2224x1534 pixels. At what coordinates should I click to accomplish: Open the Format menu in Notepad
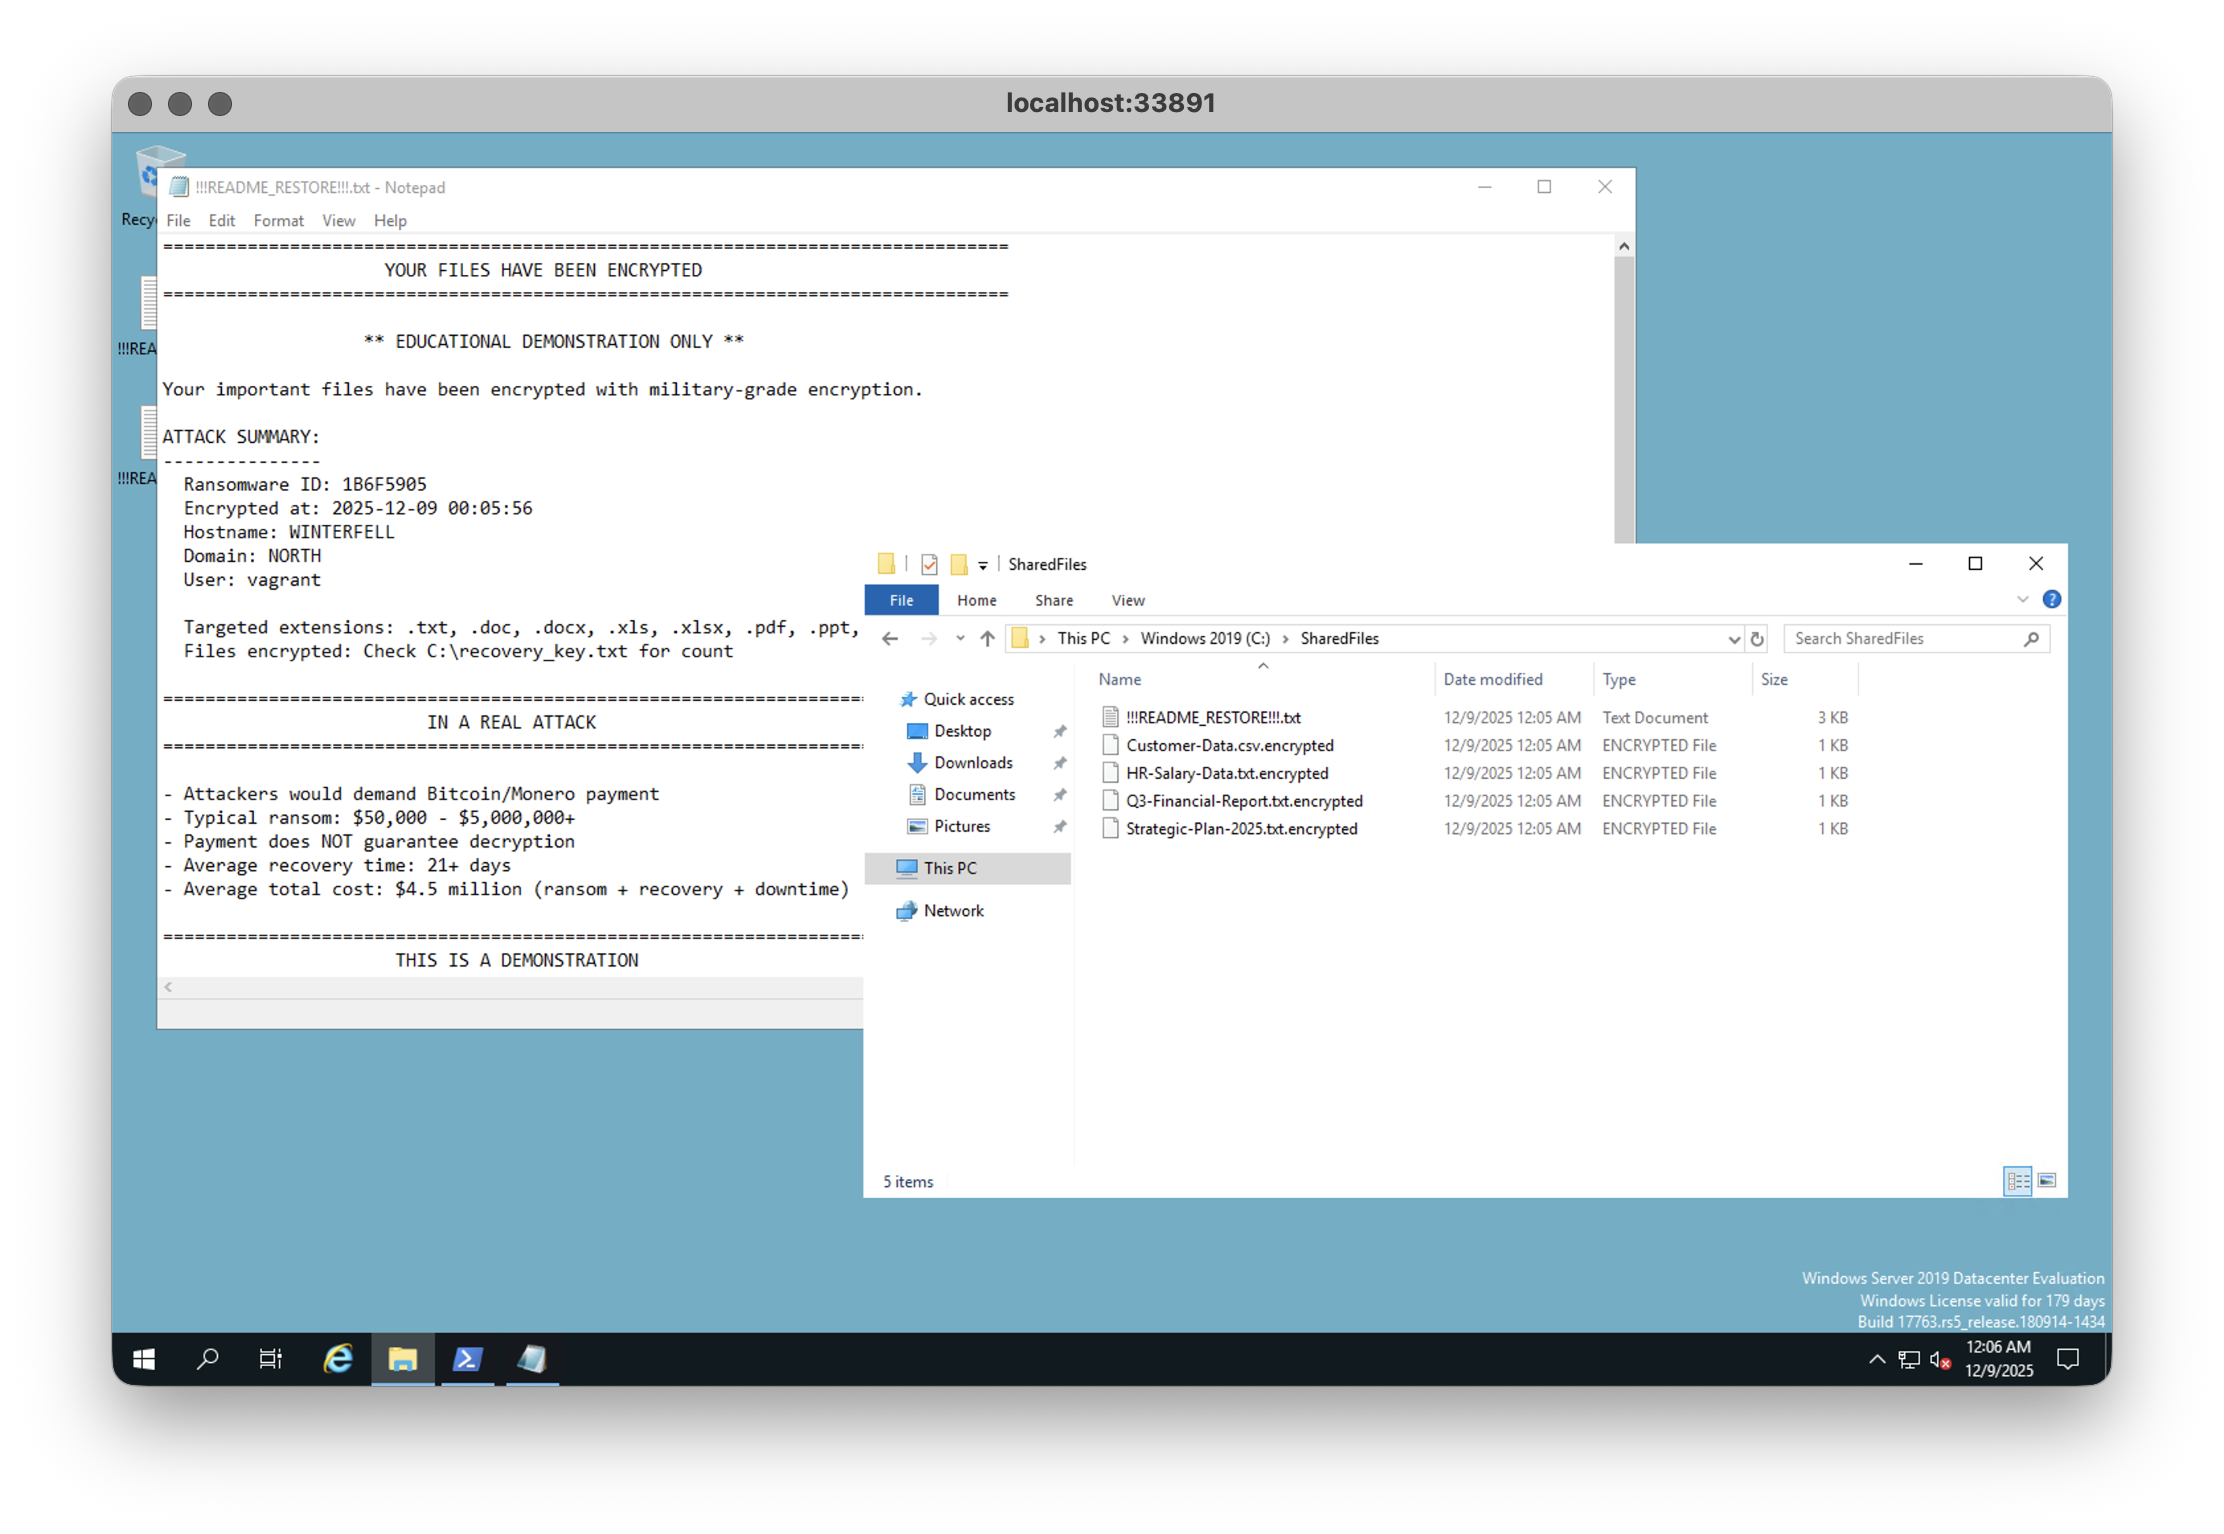279,220
